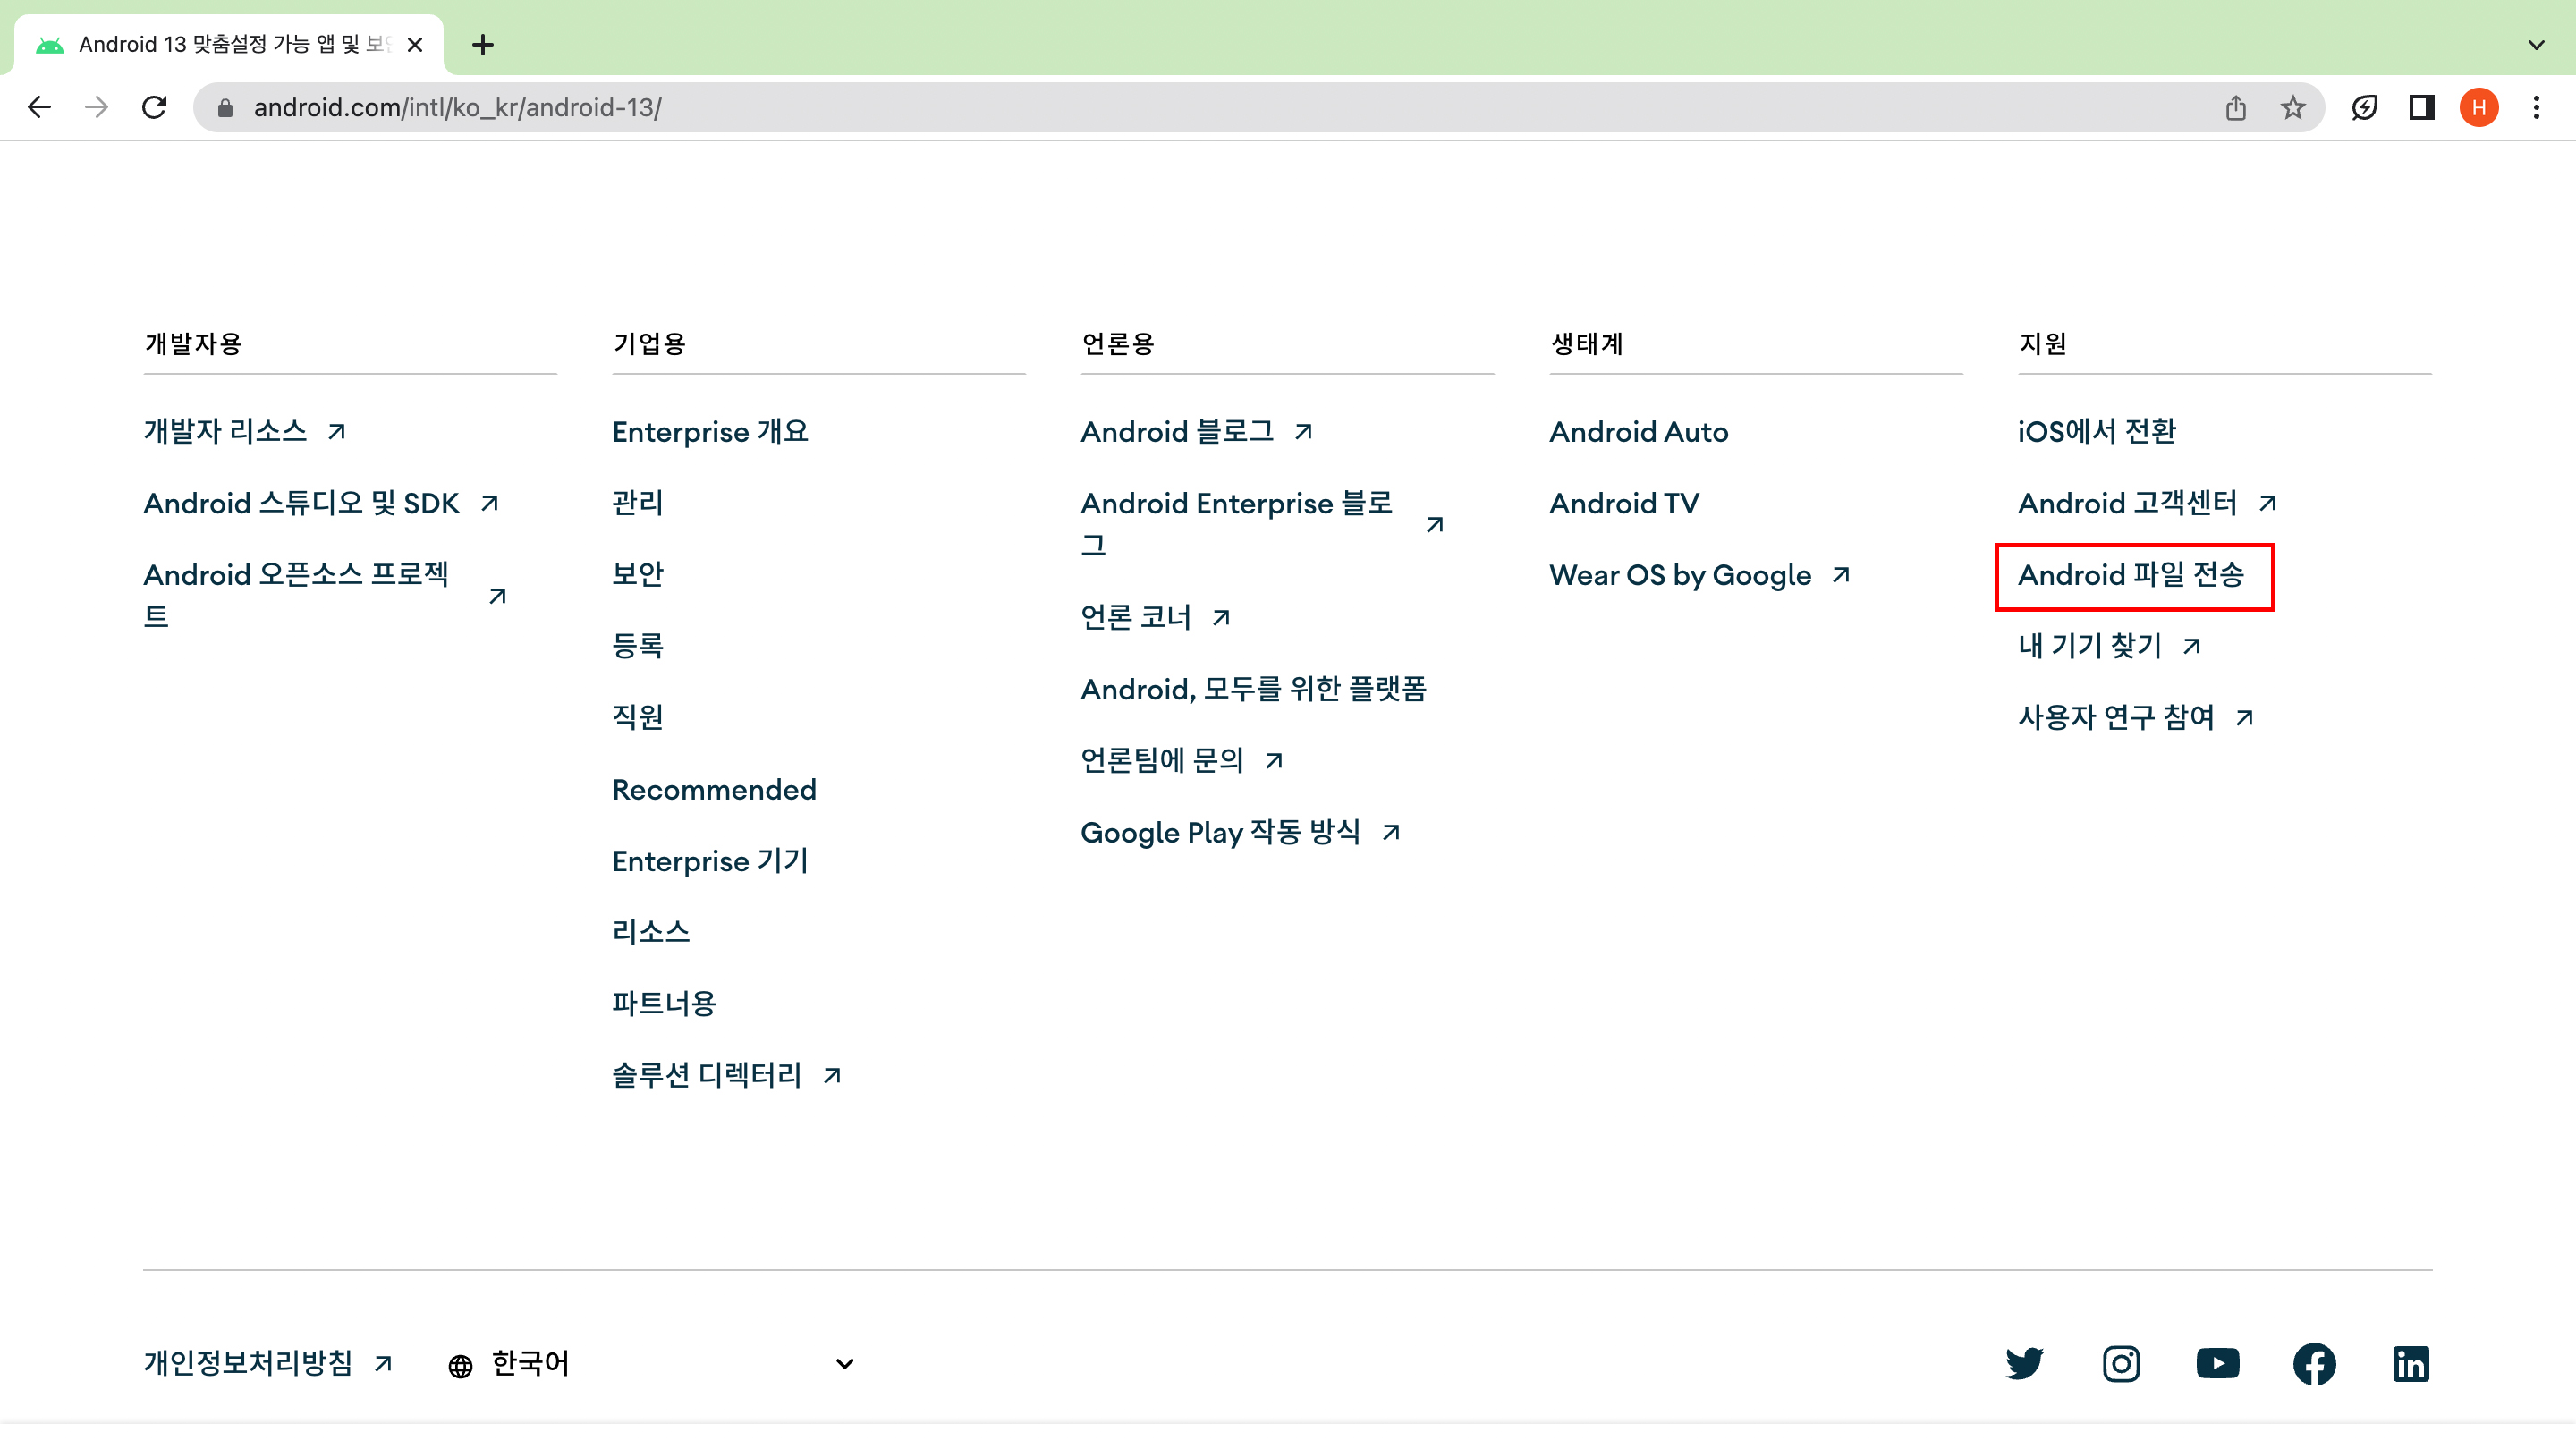Open the profile avatar H
This screenshot has height=1449, width=2576.
point(2479,107)
